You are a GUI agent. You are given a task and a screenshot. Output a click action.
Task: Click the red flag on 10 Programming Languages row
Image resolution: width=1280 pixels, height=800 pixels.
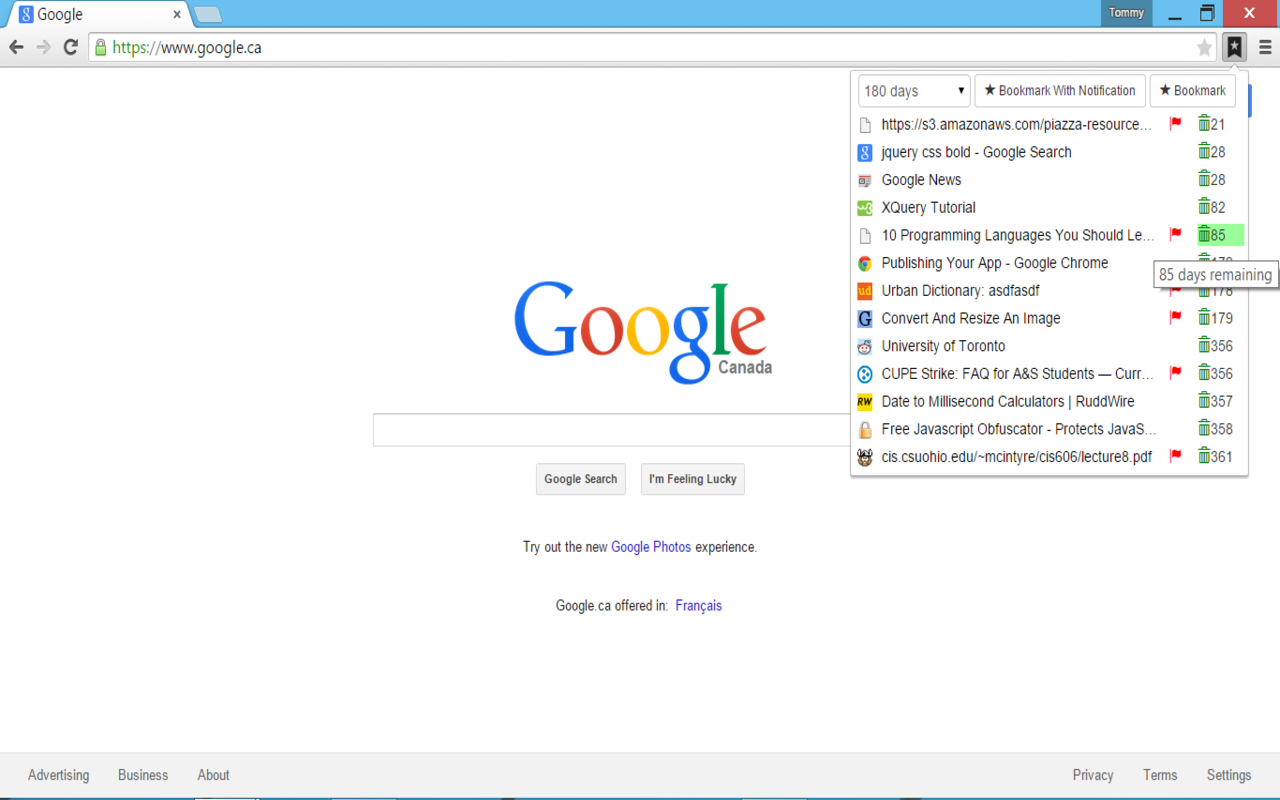1176,235
